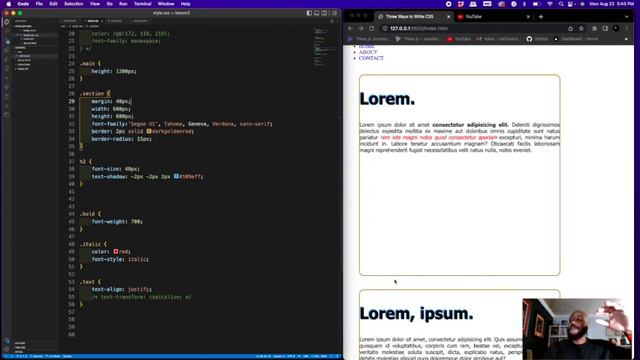Open Spotlight search icon in menu bar
Image resolution: width=640 pixels, height=360 pixels.
tap(561, 4)
